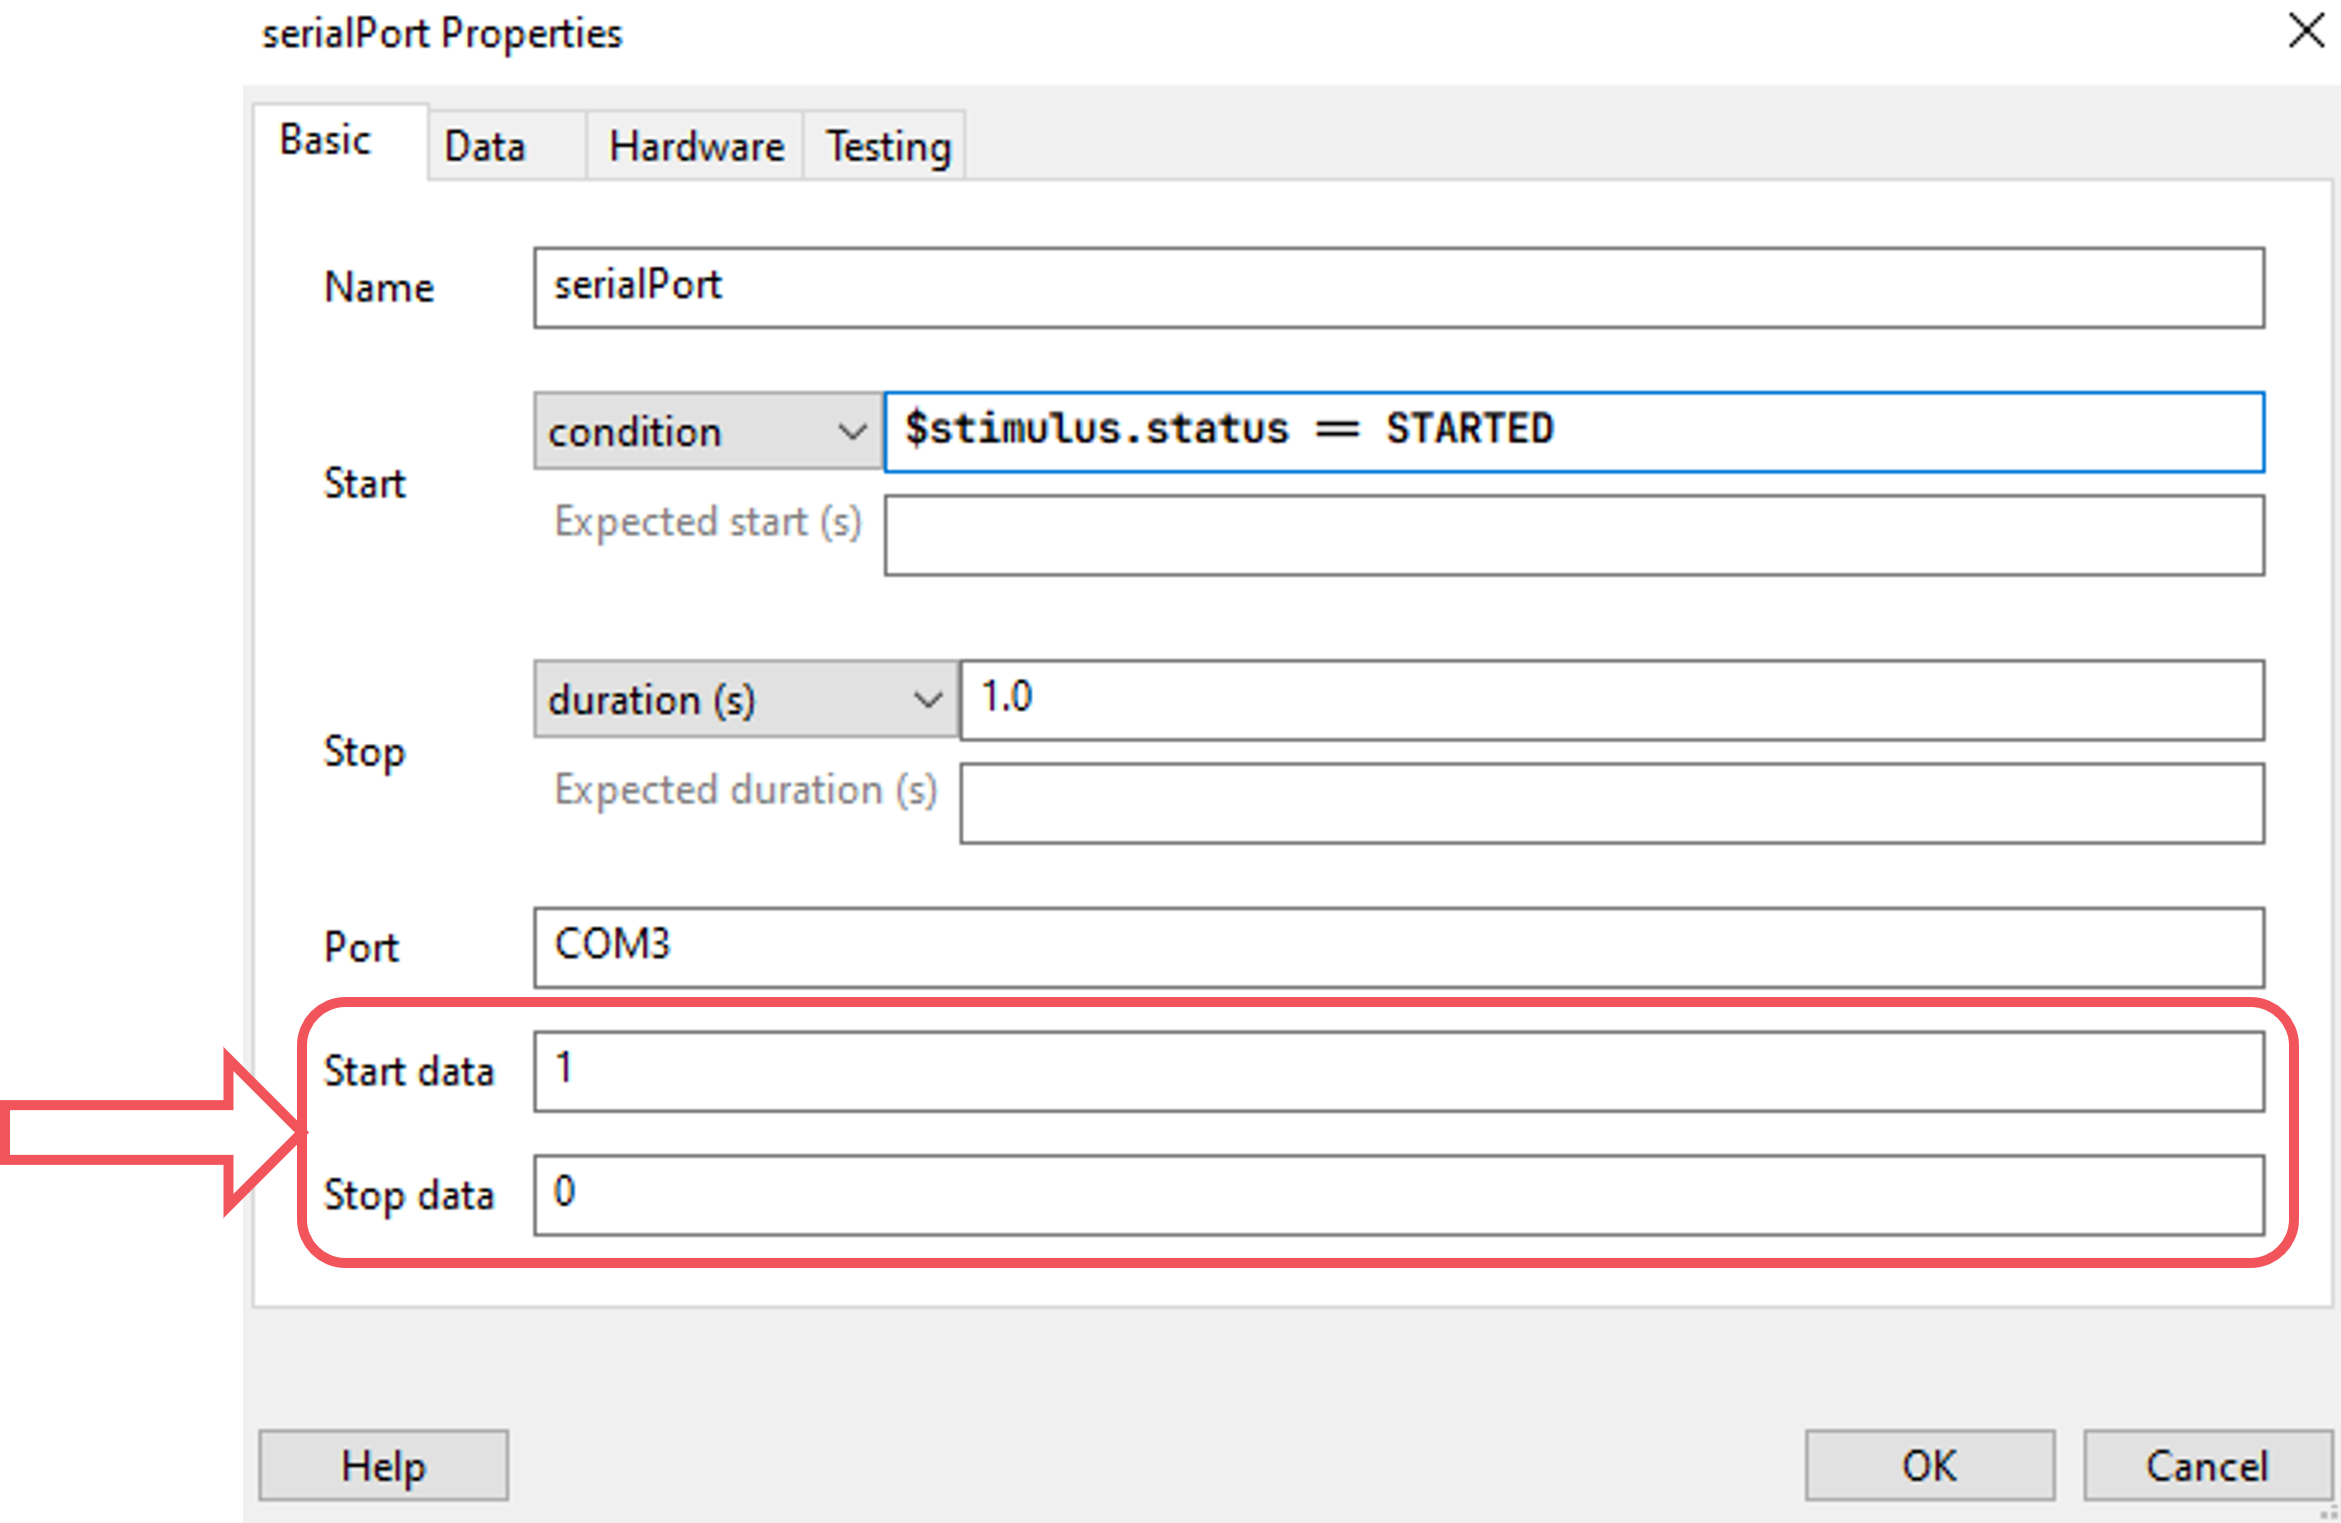Click the Expected duration (s) field

tap(1612, 804)
